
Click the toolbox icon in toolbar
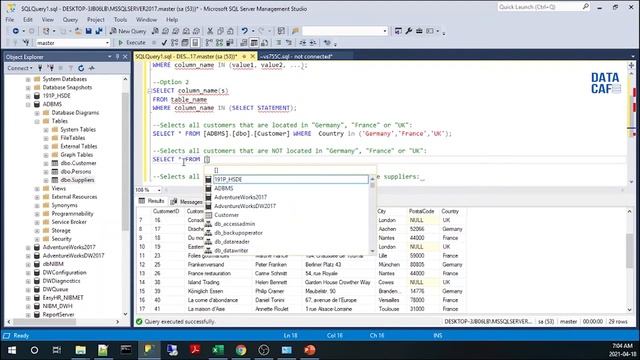pos(419,31)
